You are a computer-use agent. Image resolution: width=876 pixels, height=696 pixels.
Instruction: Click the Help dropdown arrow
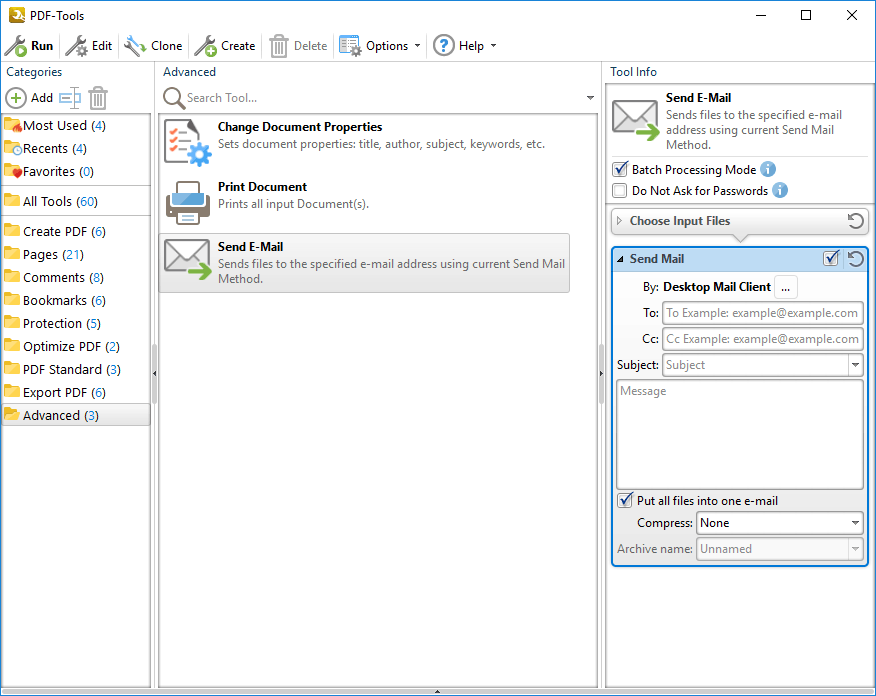[493, 46]
